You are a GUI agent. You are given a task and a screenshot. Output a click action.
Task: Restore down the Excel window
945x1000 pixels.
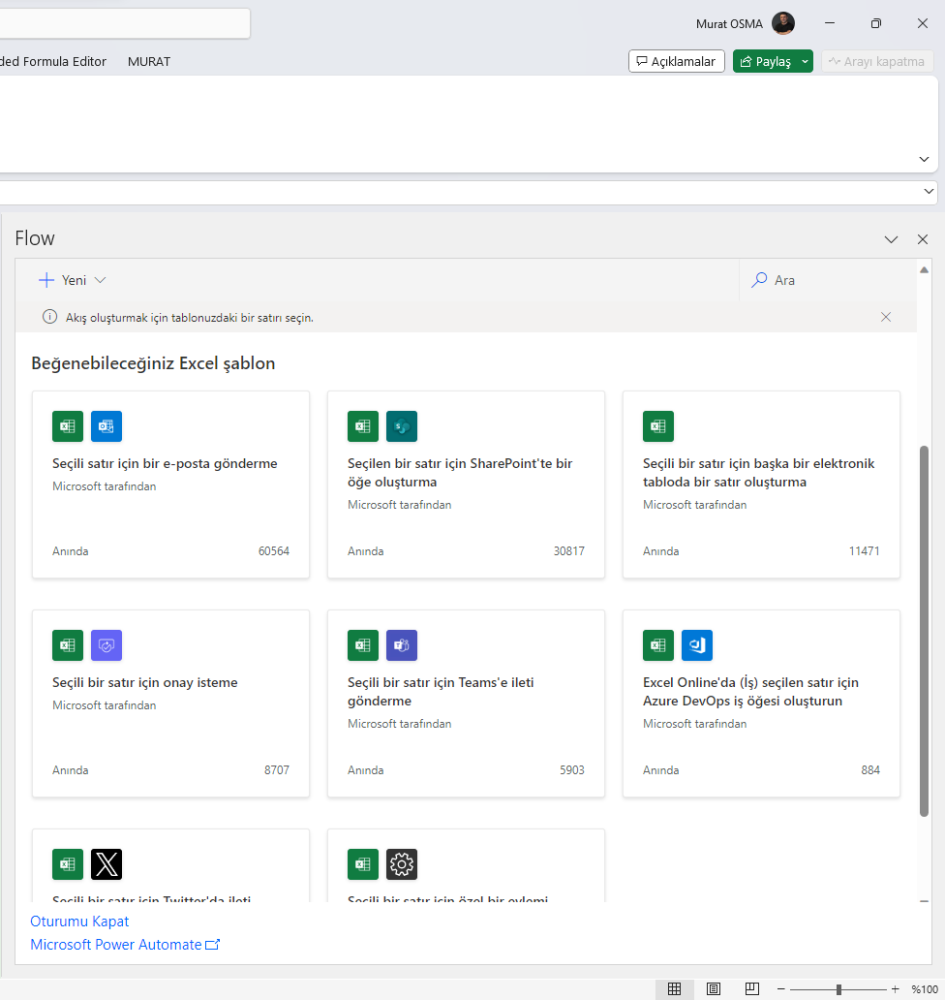tap(876, 24)
